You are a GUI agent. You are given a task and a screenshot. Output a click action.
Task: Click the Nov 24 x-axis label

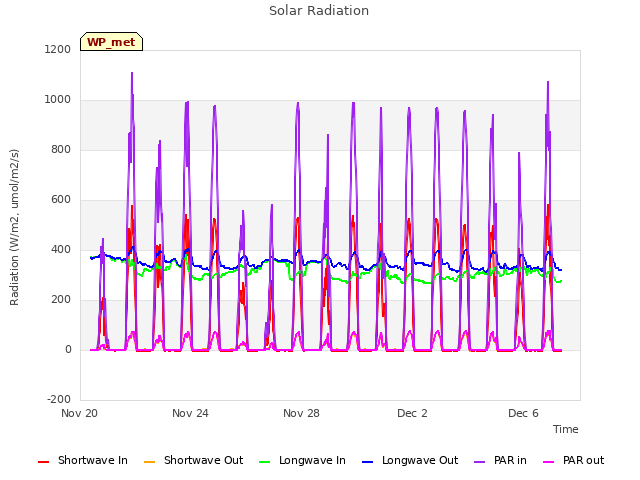tap(190, 413)
